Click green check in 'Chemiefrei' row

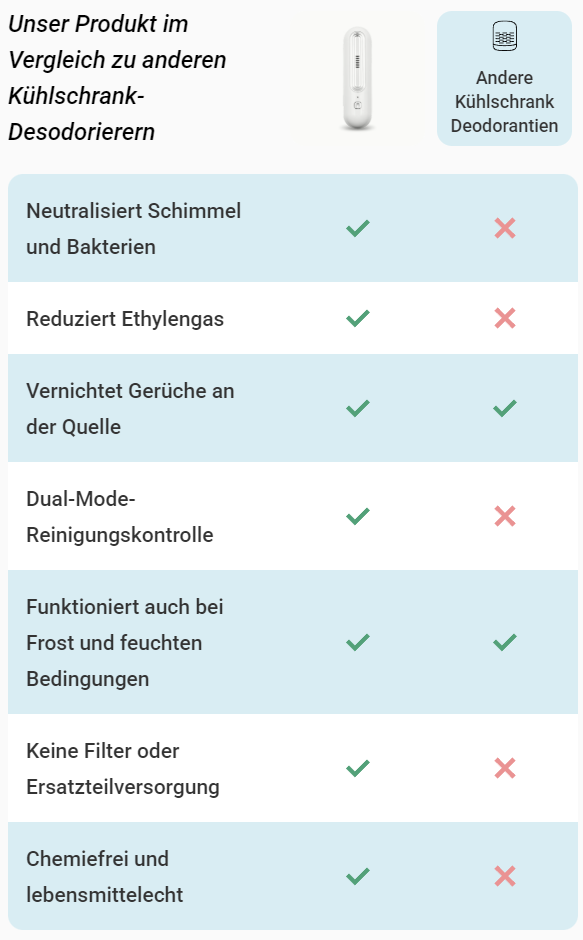(358, 876)
